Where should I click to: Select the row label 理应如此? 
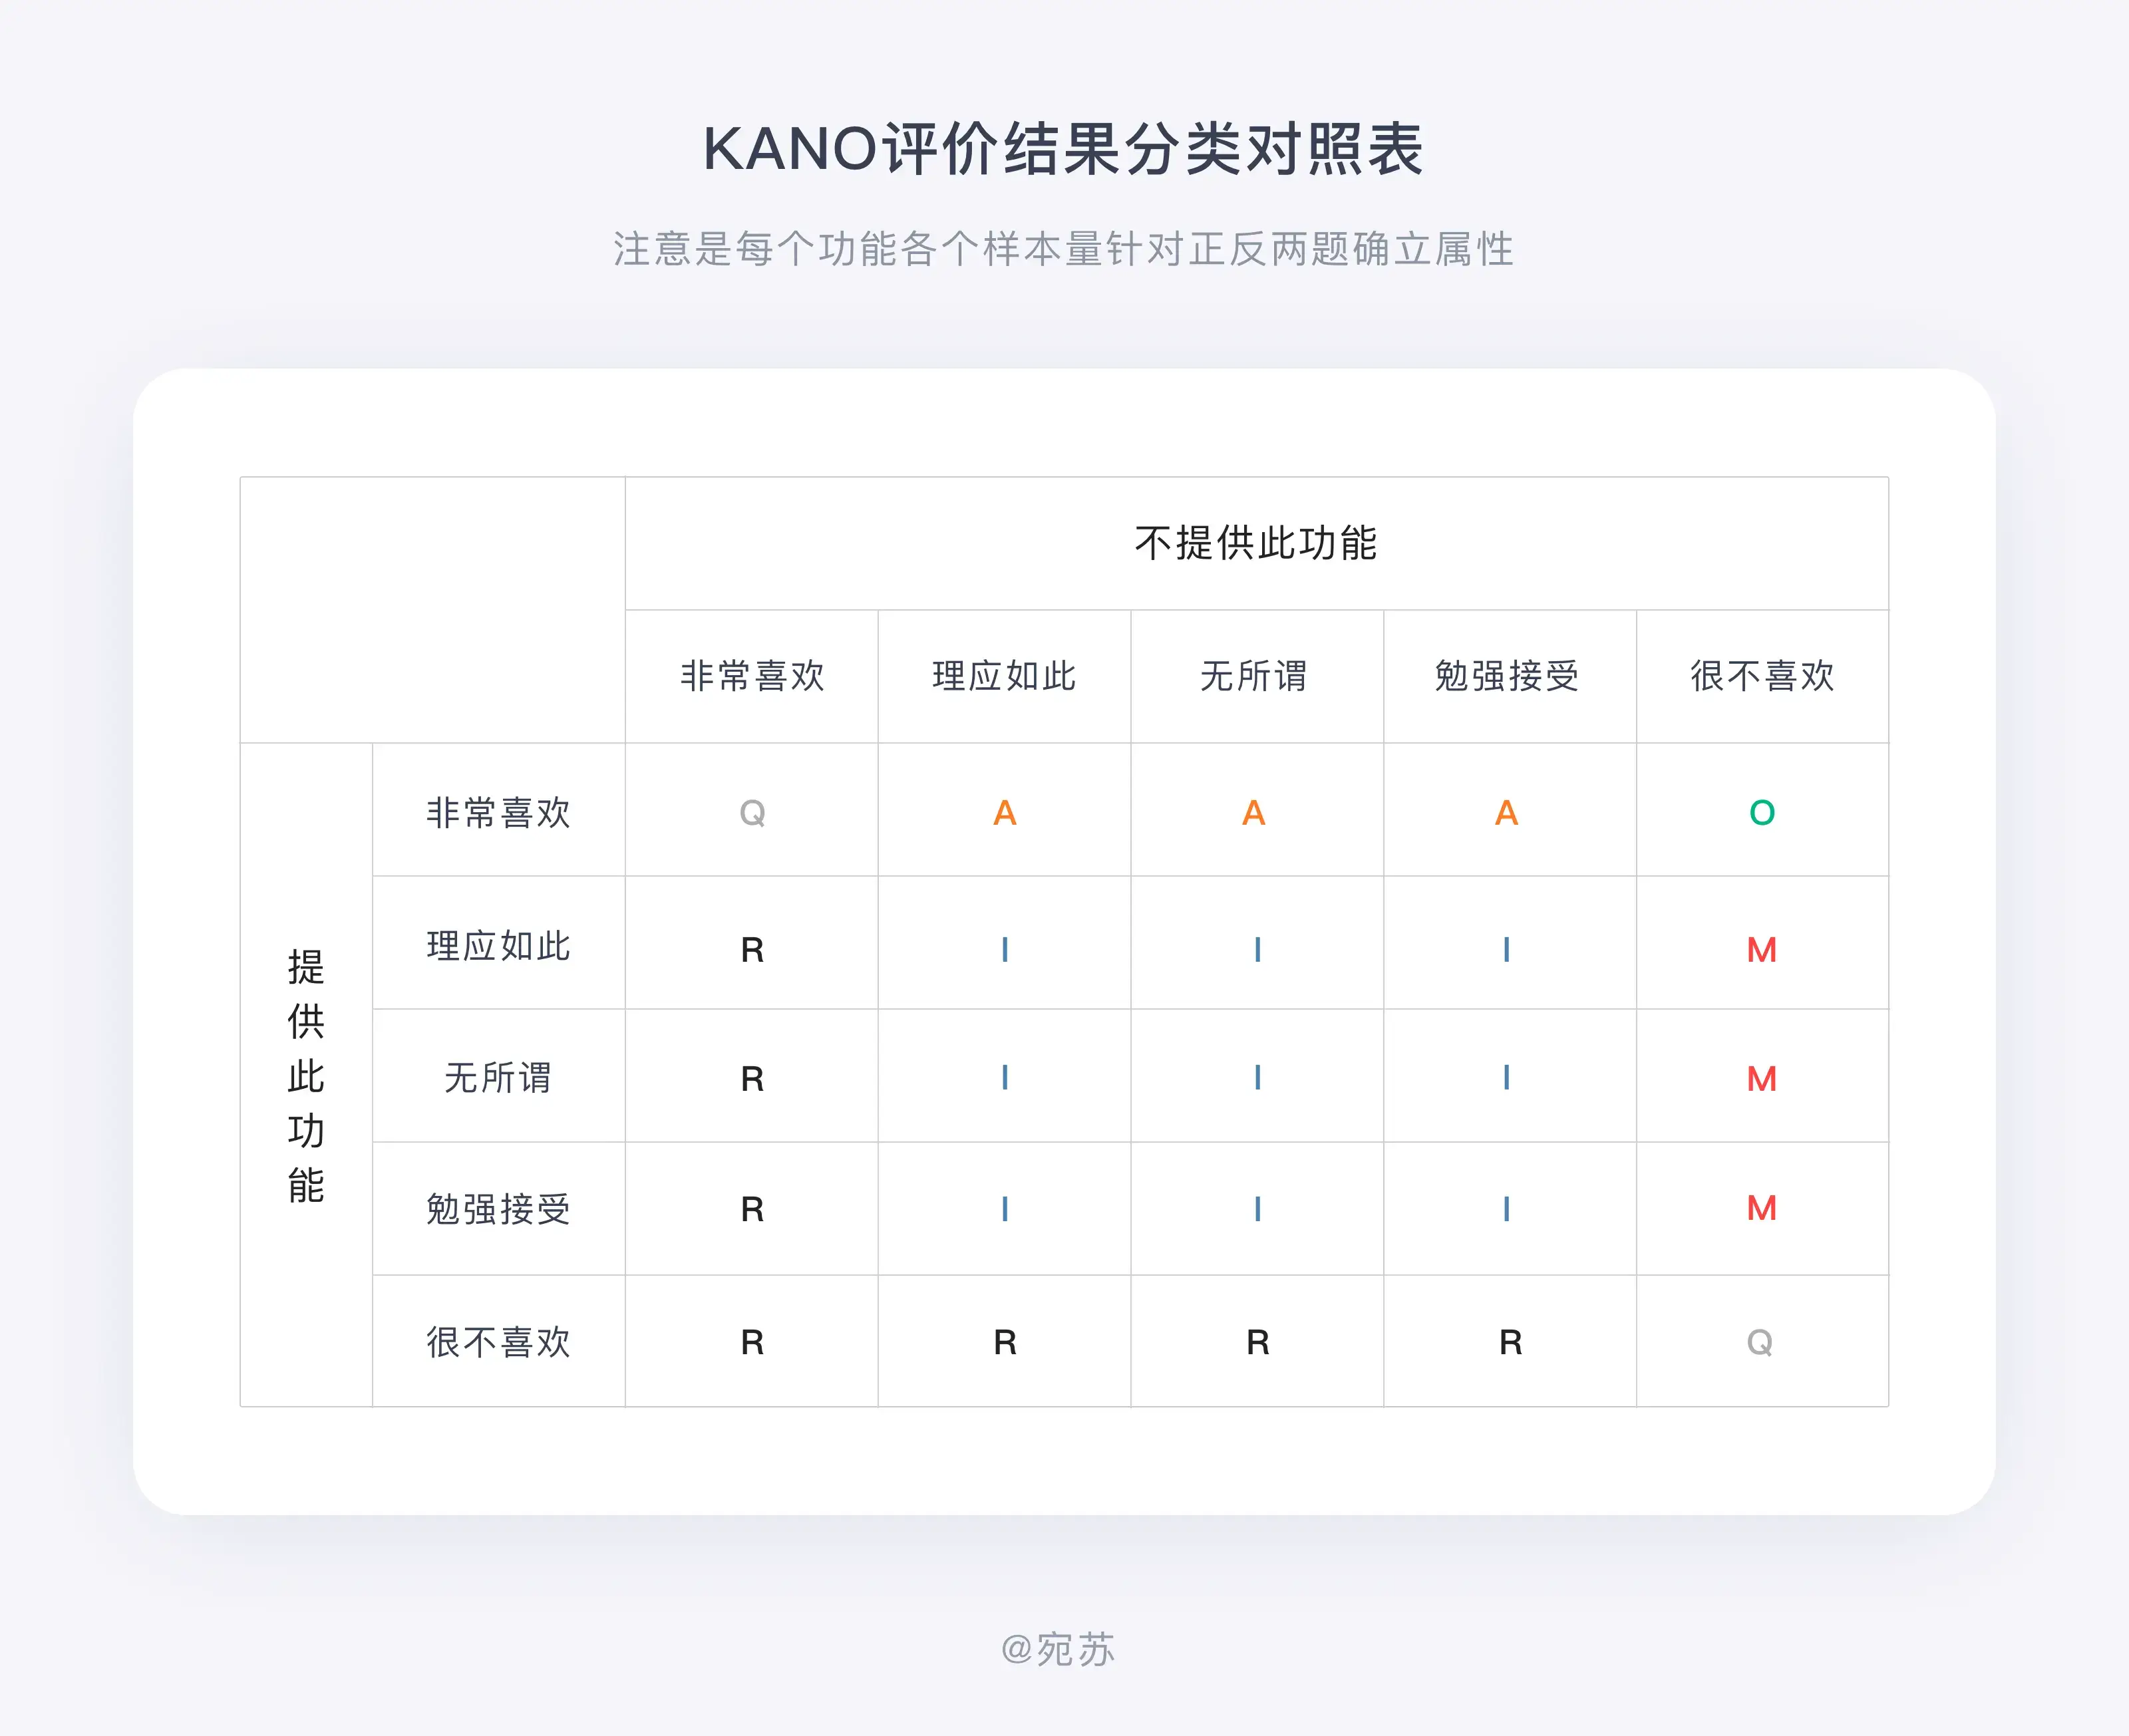point(498,945)
